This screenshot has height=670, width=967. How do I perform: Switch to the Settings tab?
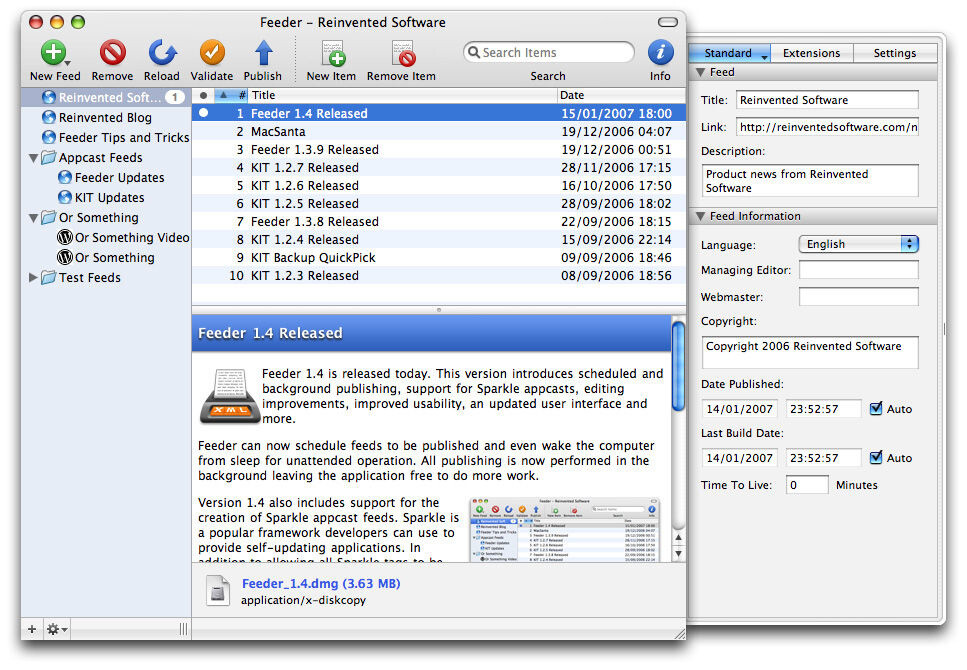pyautogui.click(x=895, y=53)
